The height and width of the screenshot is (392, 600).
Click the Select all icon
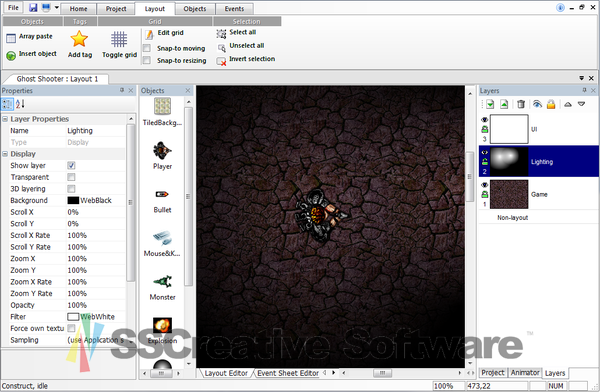click(221, 34)
